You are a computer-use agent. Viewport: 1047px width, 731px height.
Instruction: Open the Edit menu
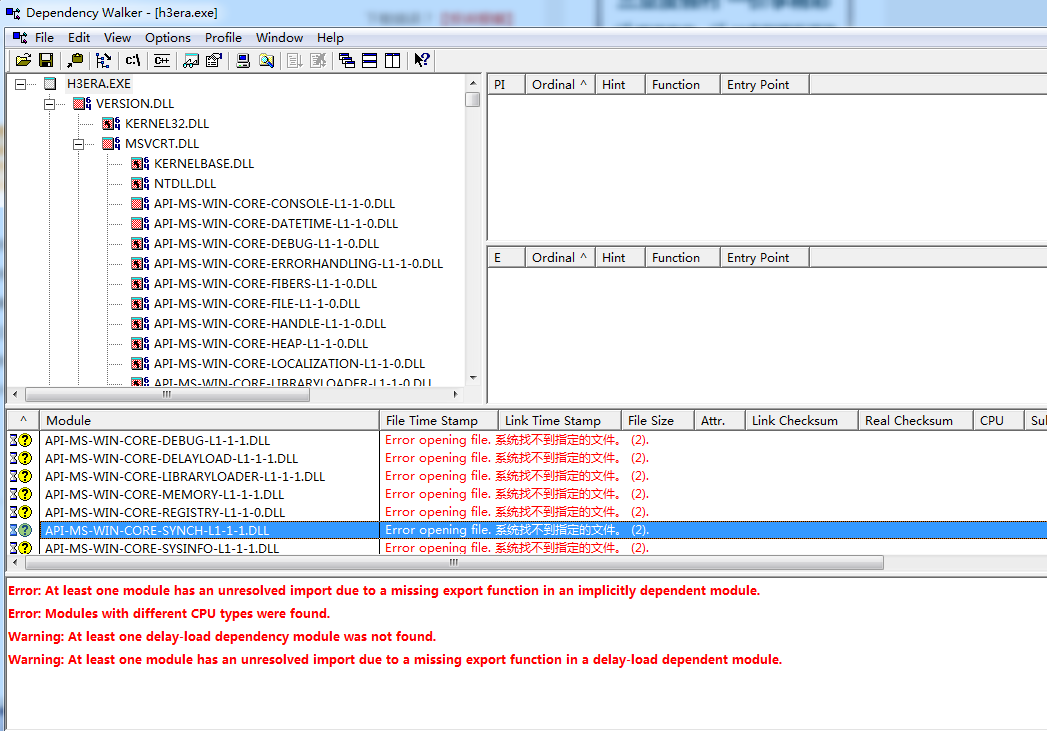79,37
